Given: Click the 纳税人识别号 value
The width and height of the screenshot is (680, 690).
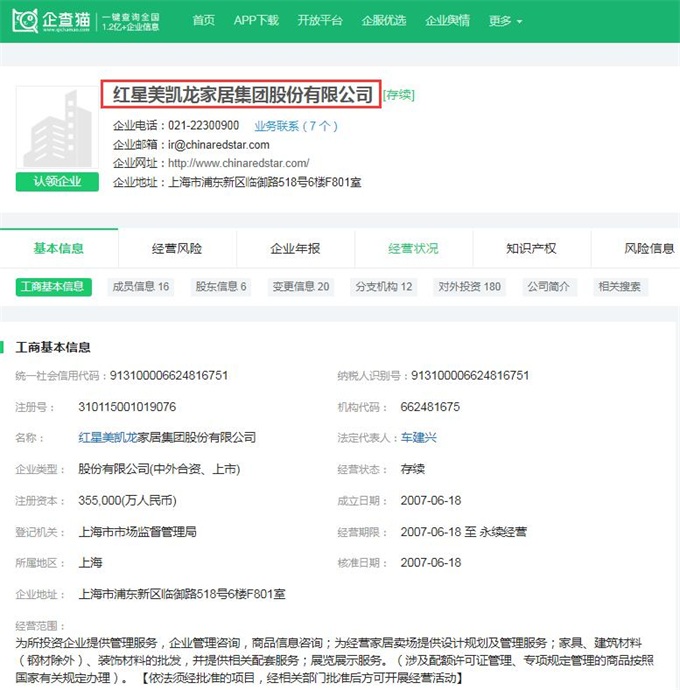Looking at the screenshot, I should coord(470,375).
